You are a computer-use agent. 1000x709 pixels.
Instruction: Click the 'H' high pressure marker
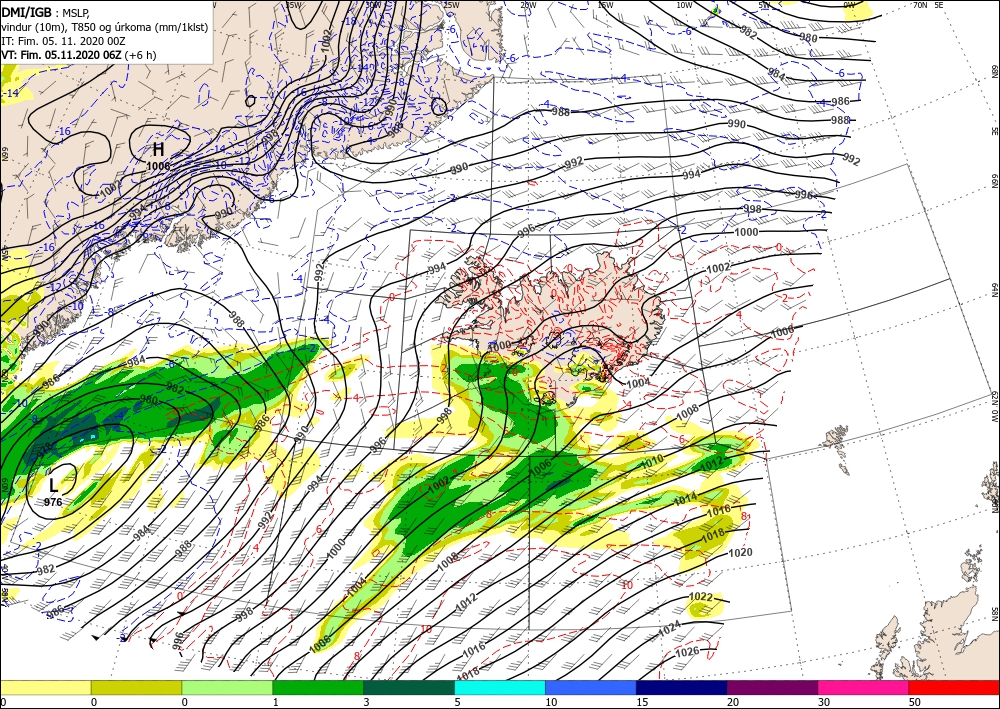pyautogui.click(x=158, y=150)
